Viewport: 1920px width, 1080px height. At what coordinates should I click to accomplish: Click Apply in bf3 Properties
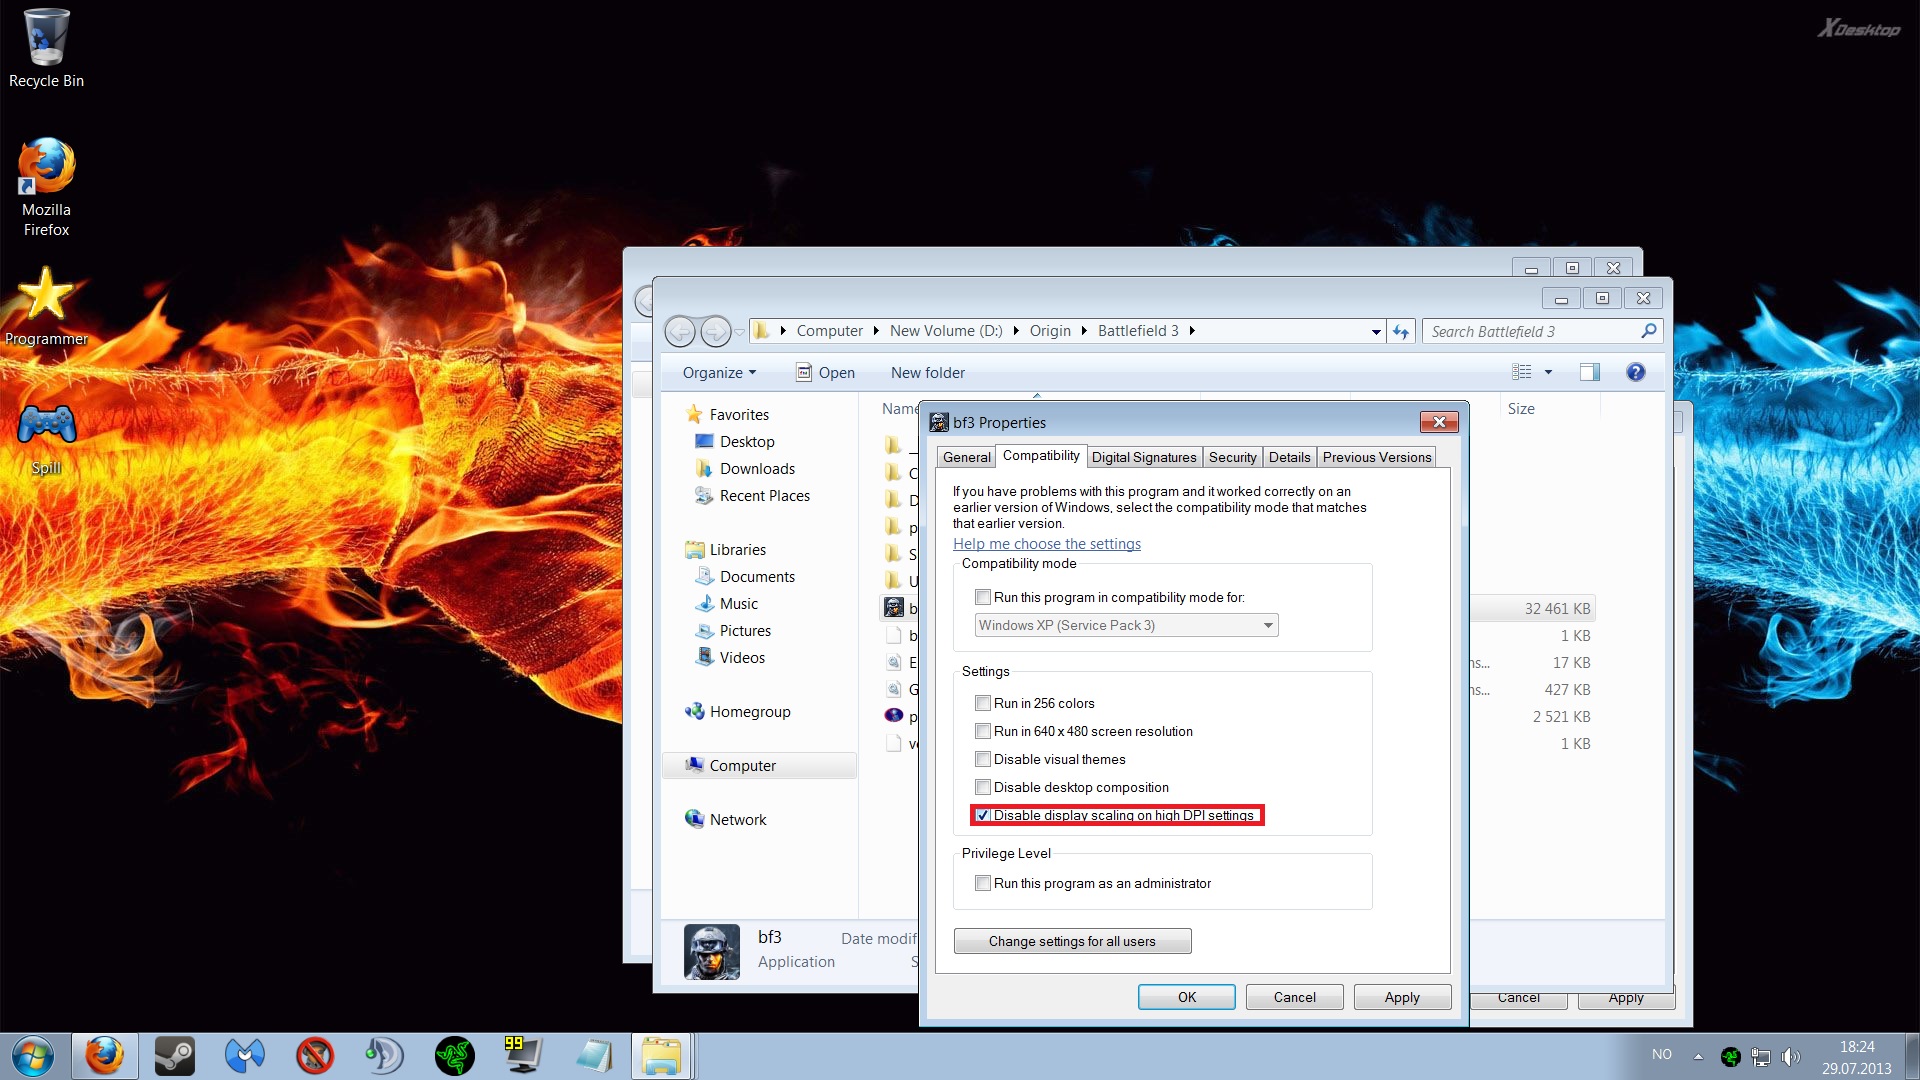1402,997
